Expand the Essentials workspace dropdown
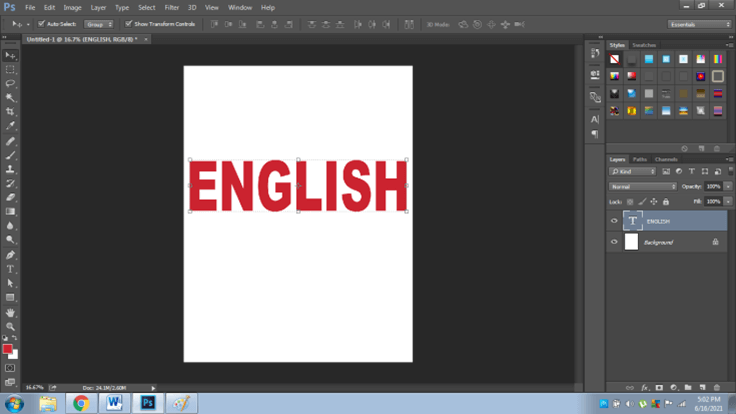Image resolution: width=736 pixels, height=414 pixels. pyautogui.click(x=699, y=24)
